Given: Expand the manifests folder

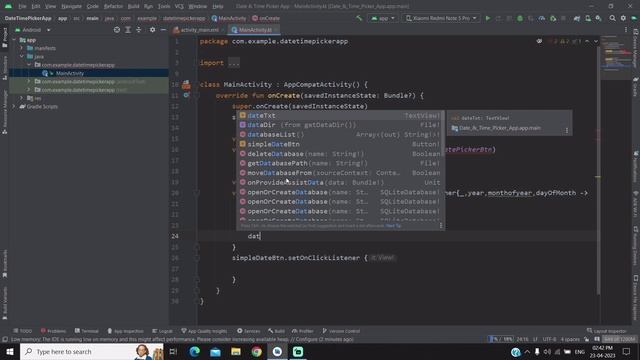Looking at the screenshot, I should (22, 48).
